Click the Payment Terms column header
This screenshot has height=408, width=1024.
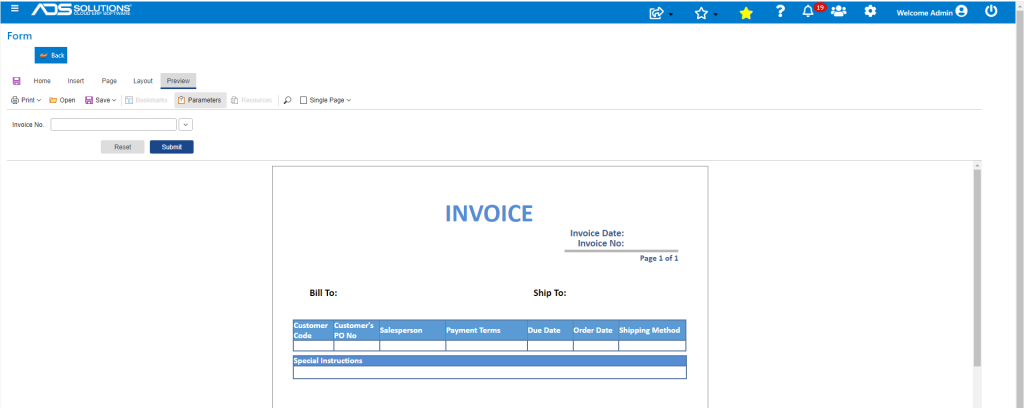click(487, 330)
